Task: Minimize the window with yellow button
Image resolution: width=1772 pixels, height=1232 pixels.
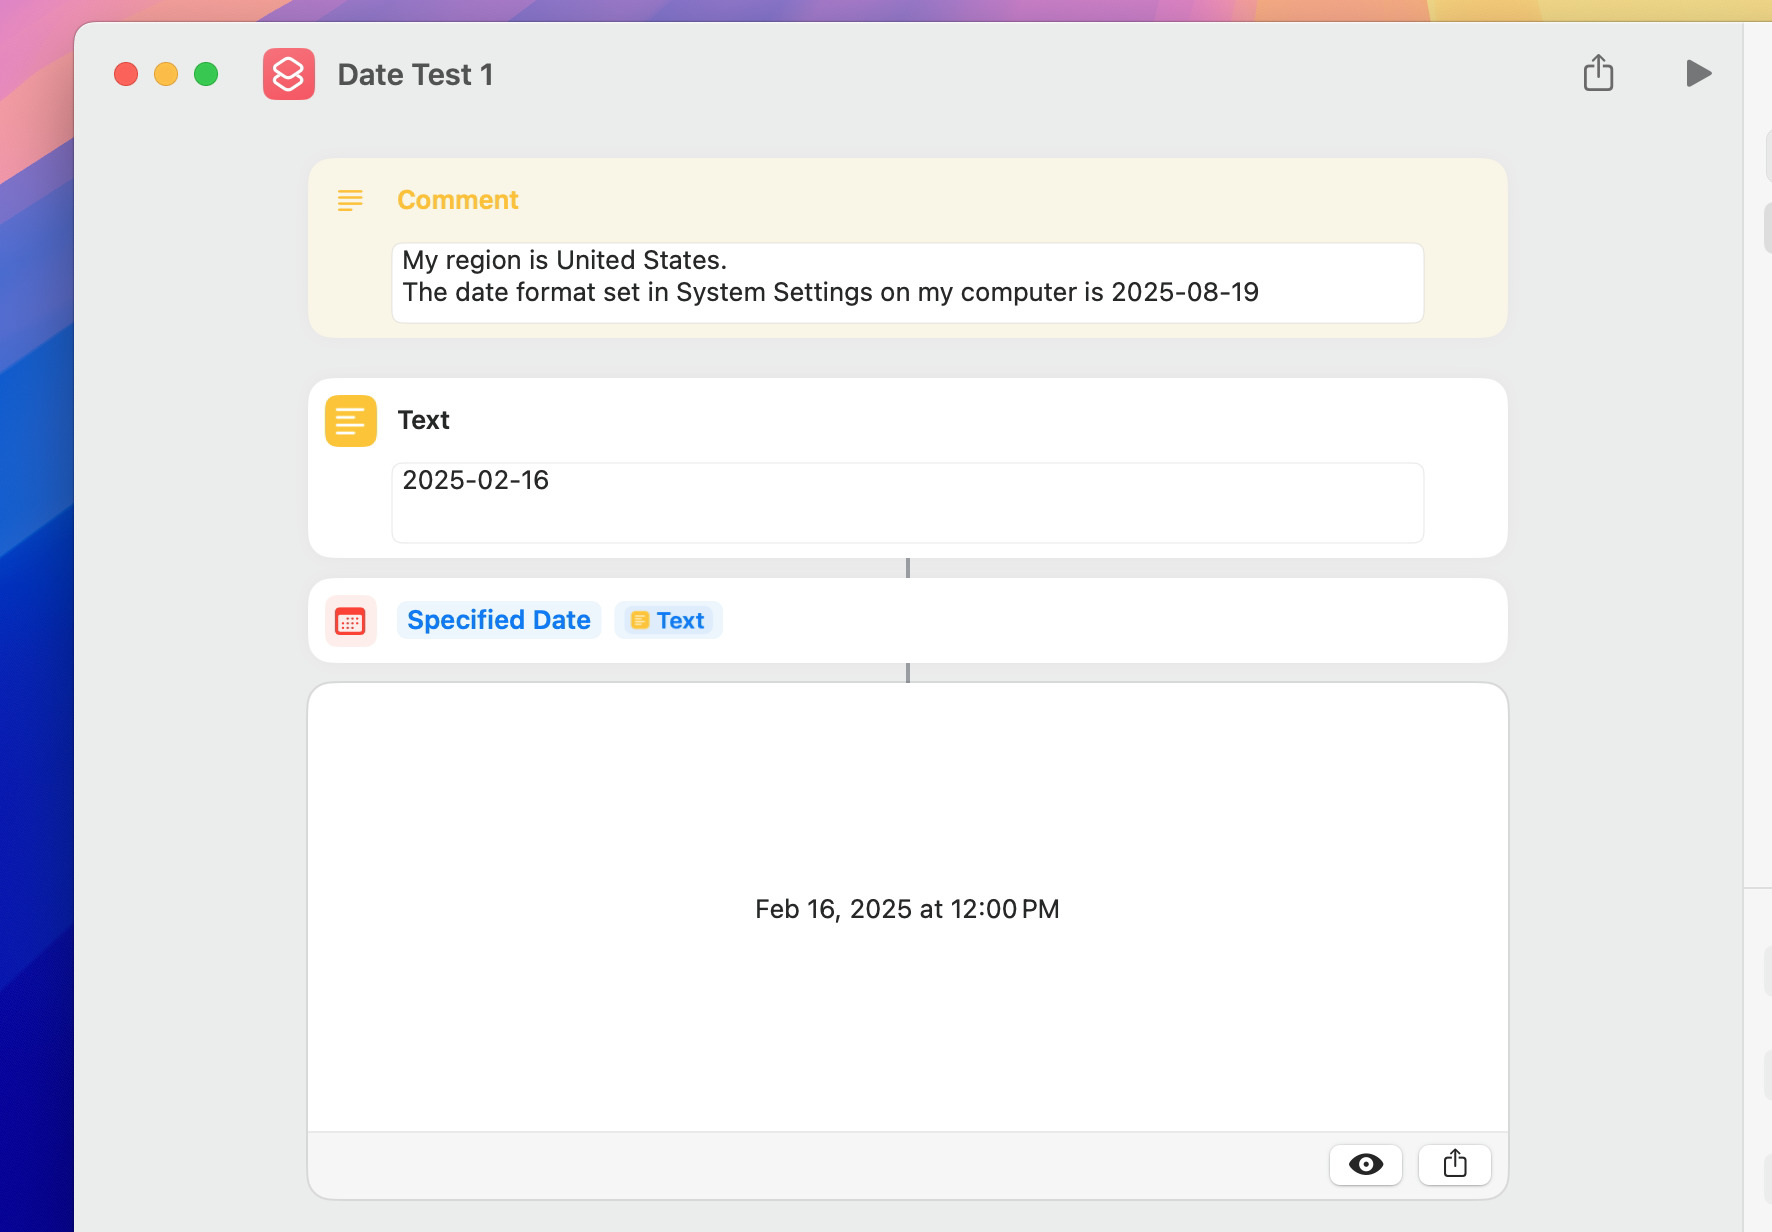Action: tap(166, 74)
